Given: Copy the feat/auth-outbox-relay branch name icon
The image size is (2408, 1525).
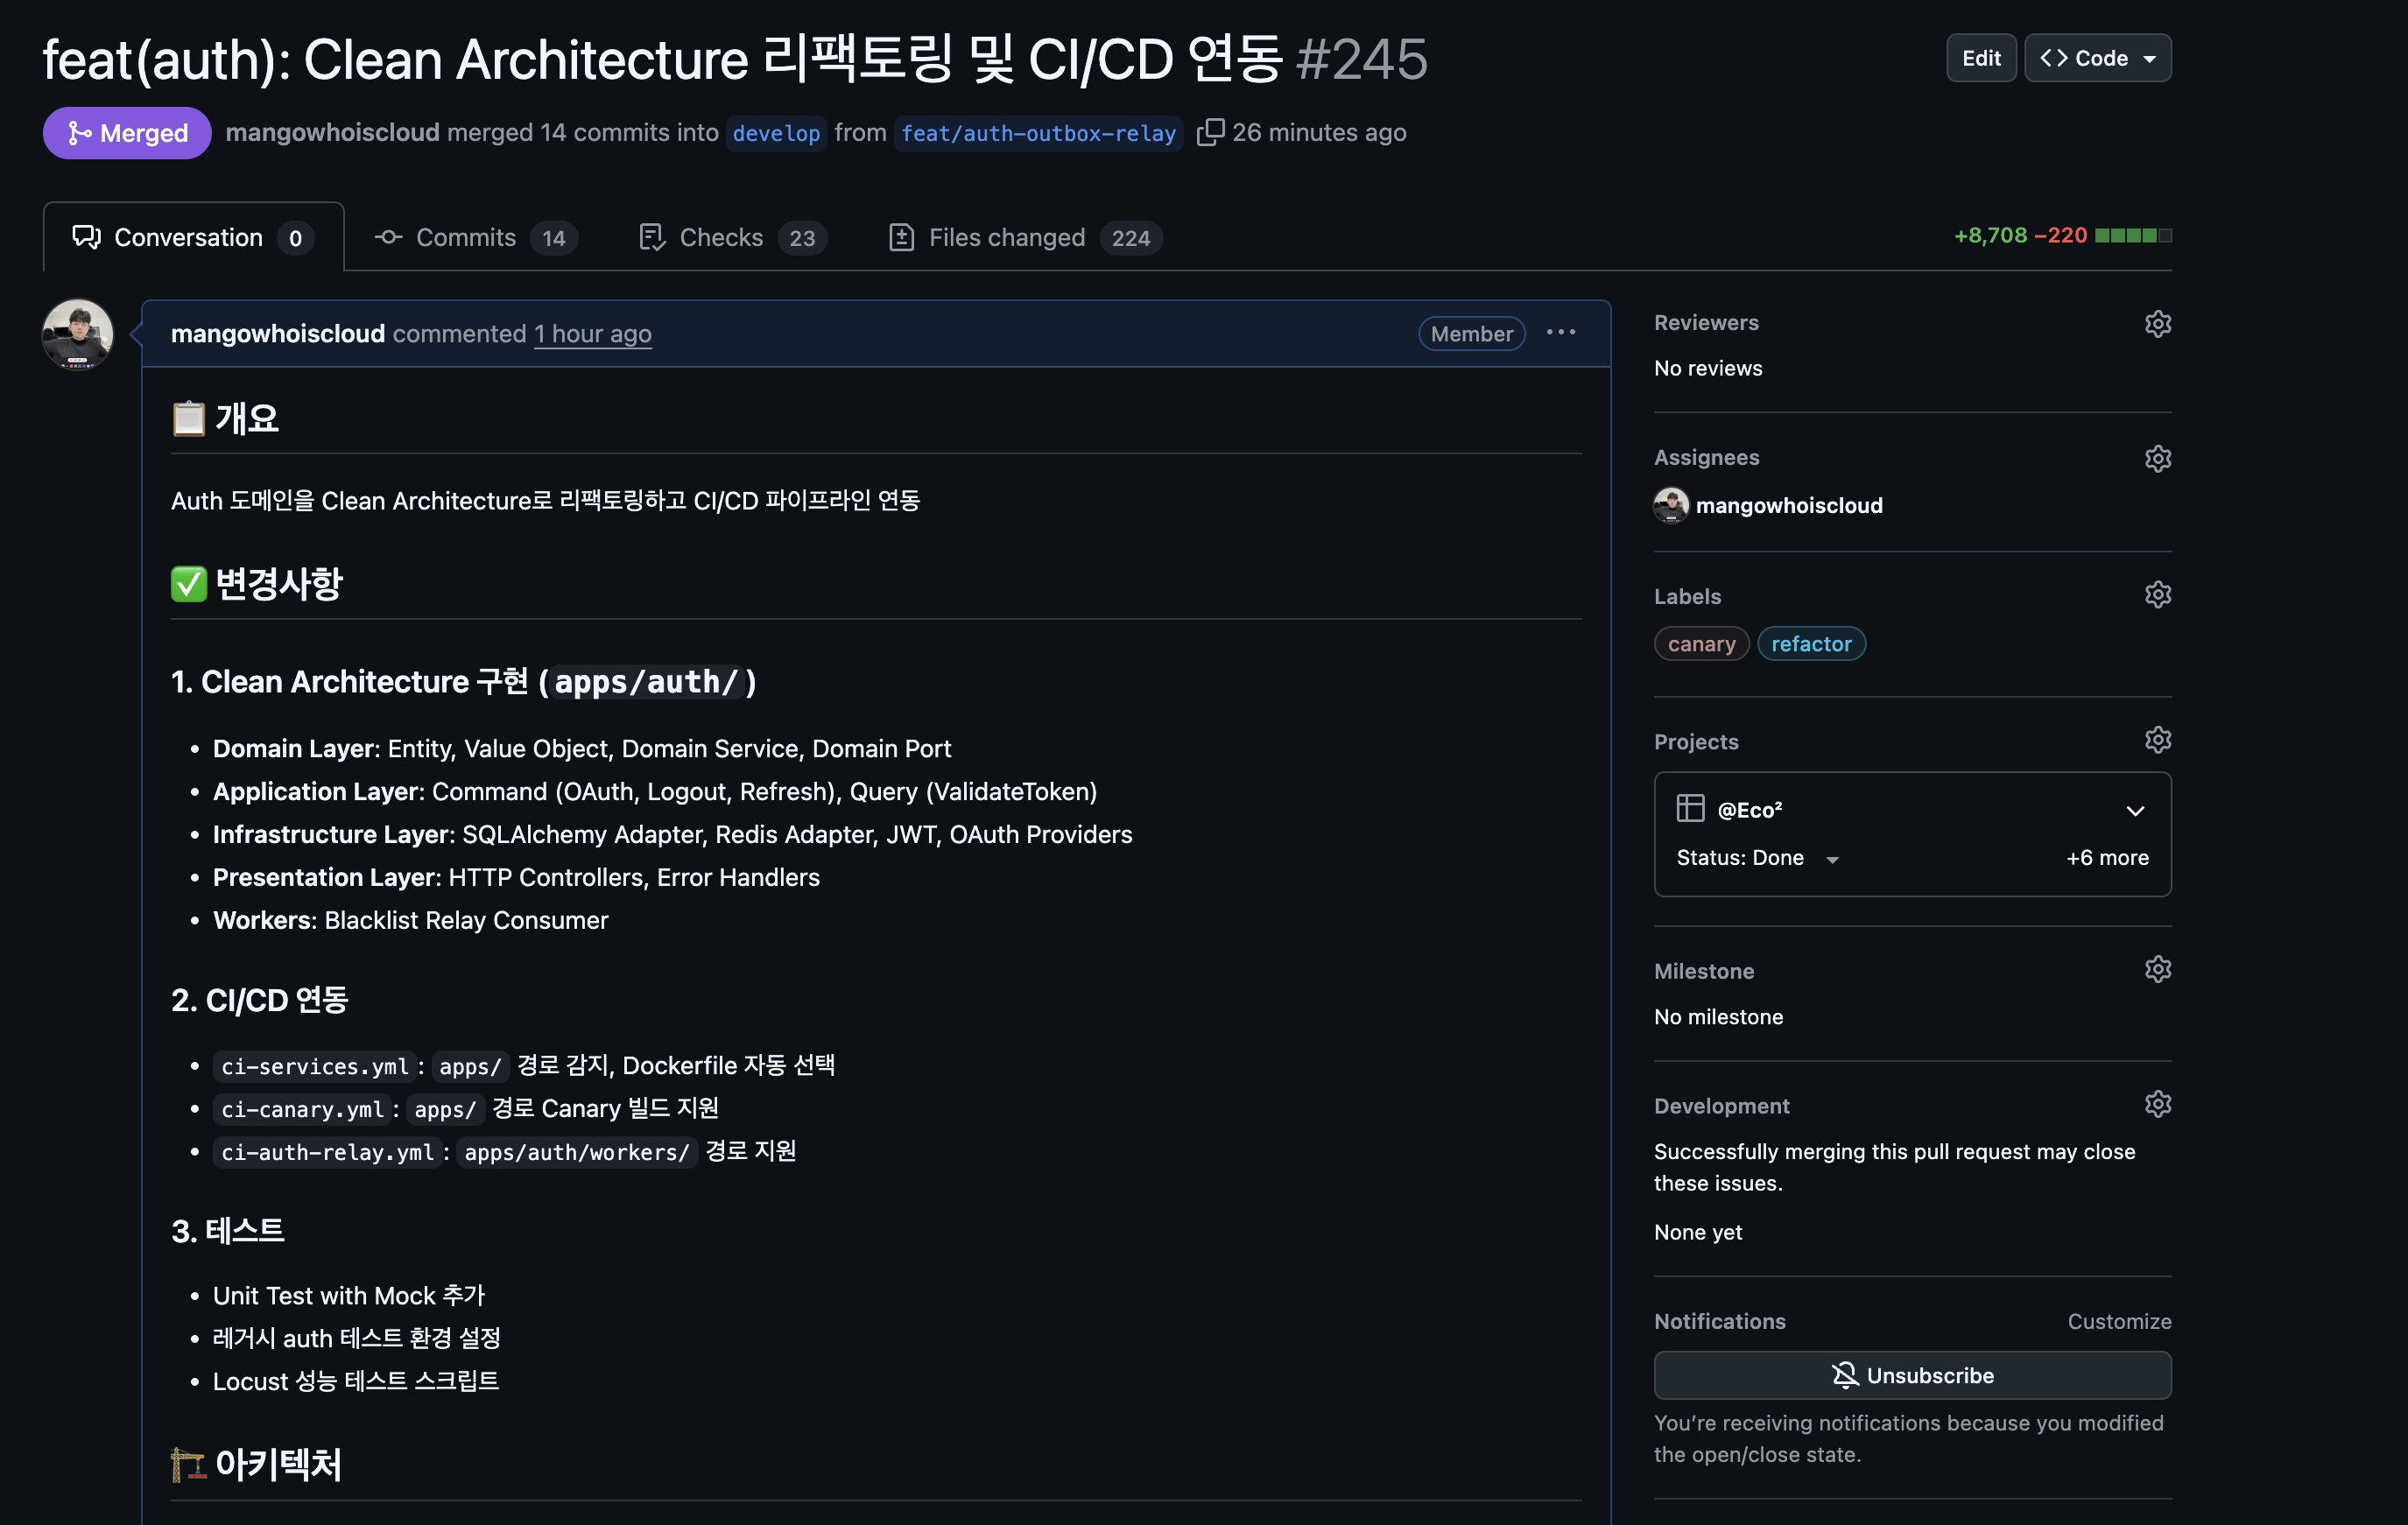Looking at the screenshot, I should [x=1209, y=132].
